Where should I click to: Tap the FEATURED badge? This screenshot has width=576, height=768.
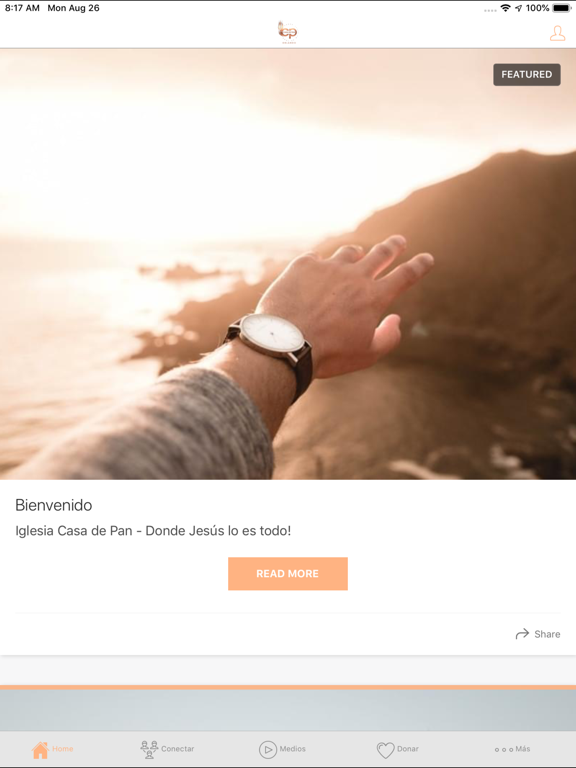click(x=527, y=74)
